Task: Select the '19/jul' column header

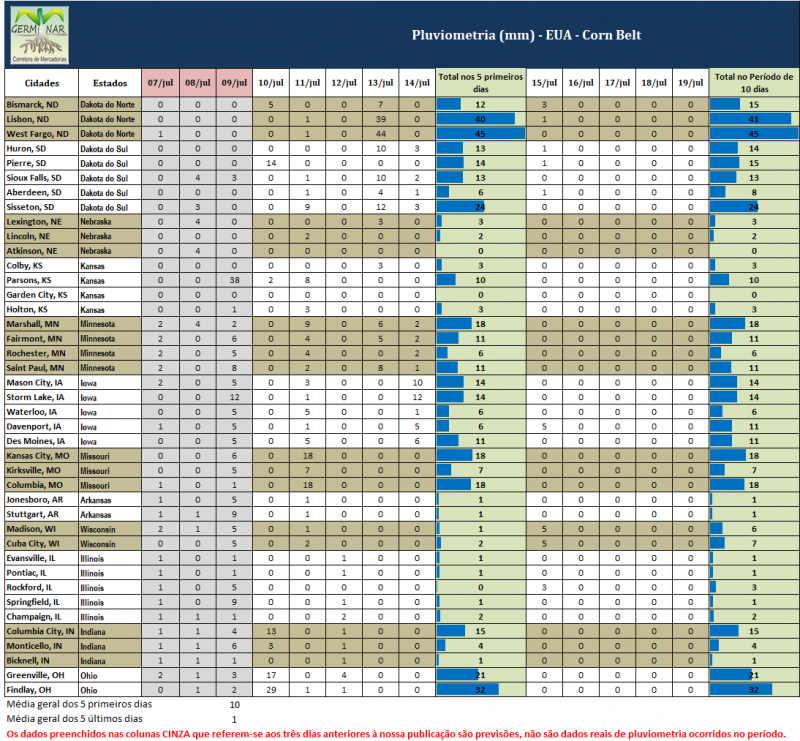Action: click(x=690, y=83)
